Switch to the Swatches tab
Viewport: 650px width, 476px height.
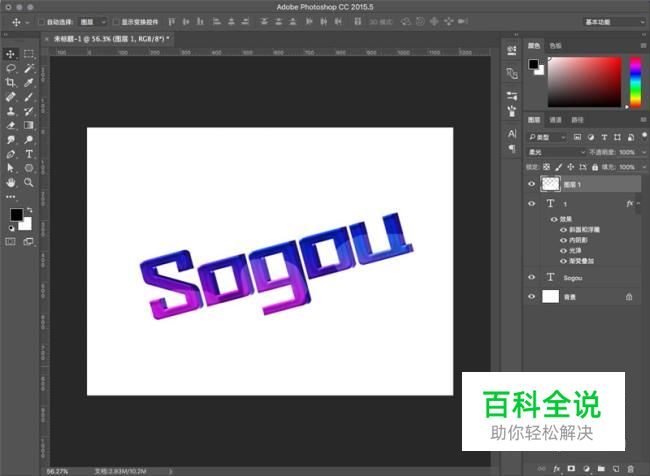[555, 46]
